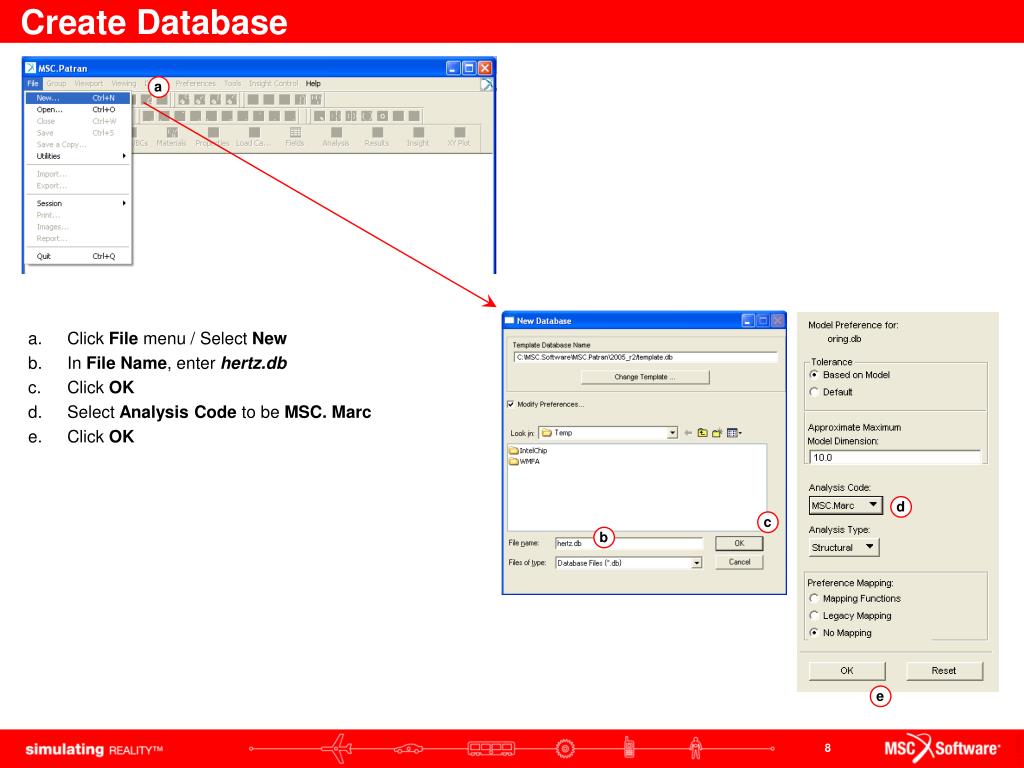Open the Analysis Code MSC.Marc dropdown

(x=845, y=506)
